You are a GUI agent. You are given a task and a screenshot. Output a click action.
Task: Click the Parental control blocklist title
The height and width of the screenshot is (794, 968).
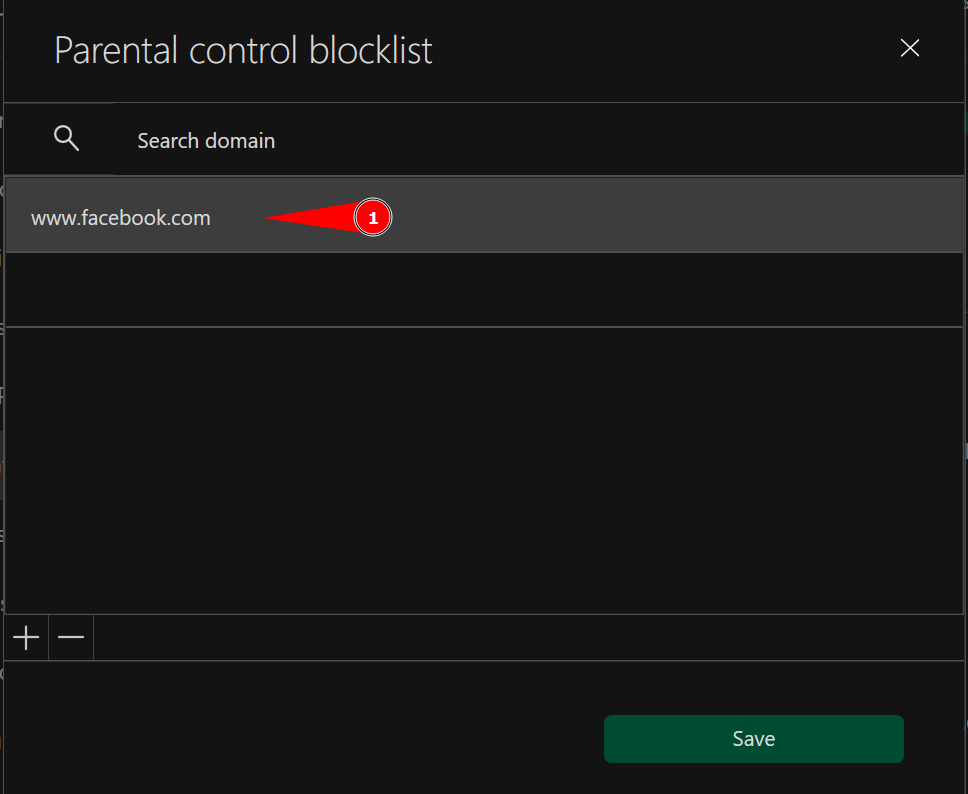(x=243, y=49)
